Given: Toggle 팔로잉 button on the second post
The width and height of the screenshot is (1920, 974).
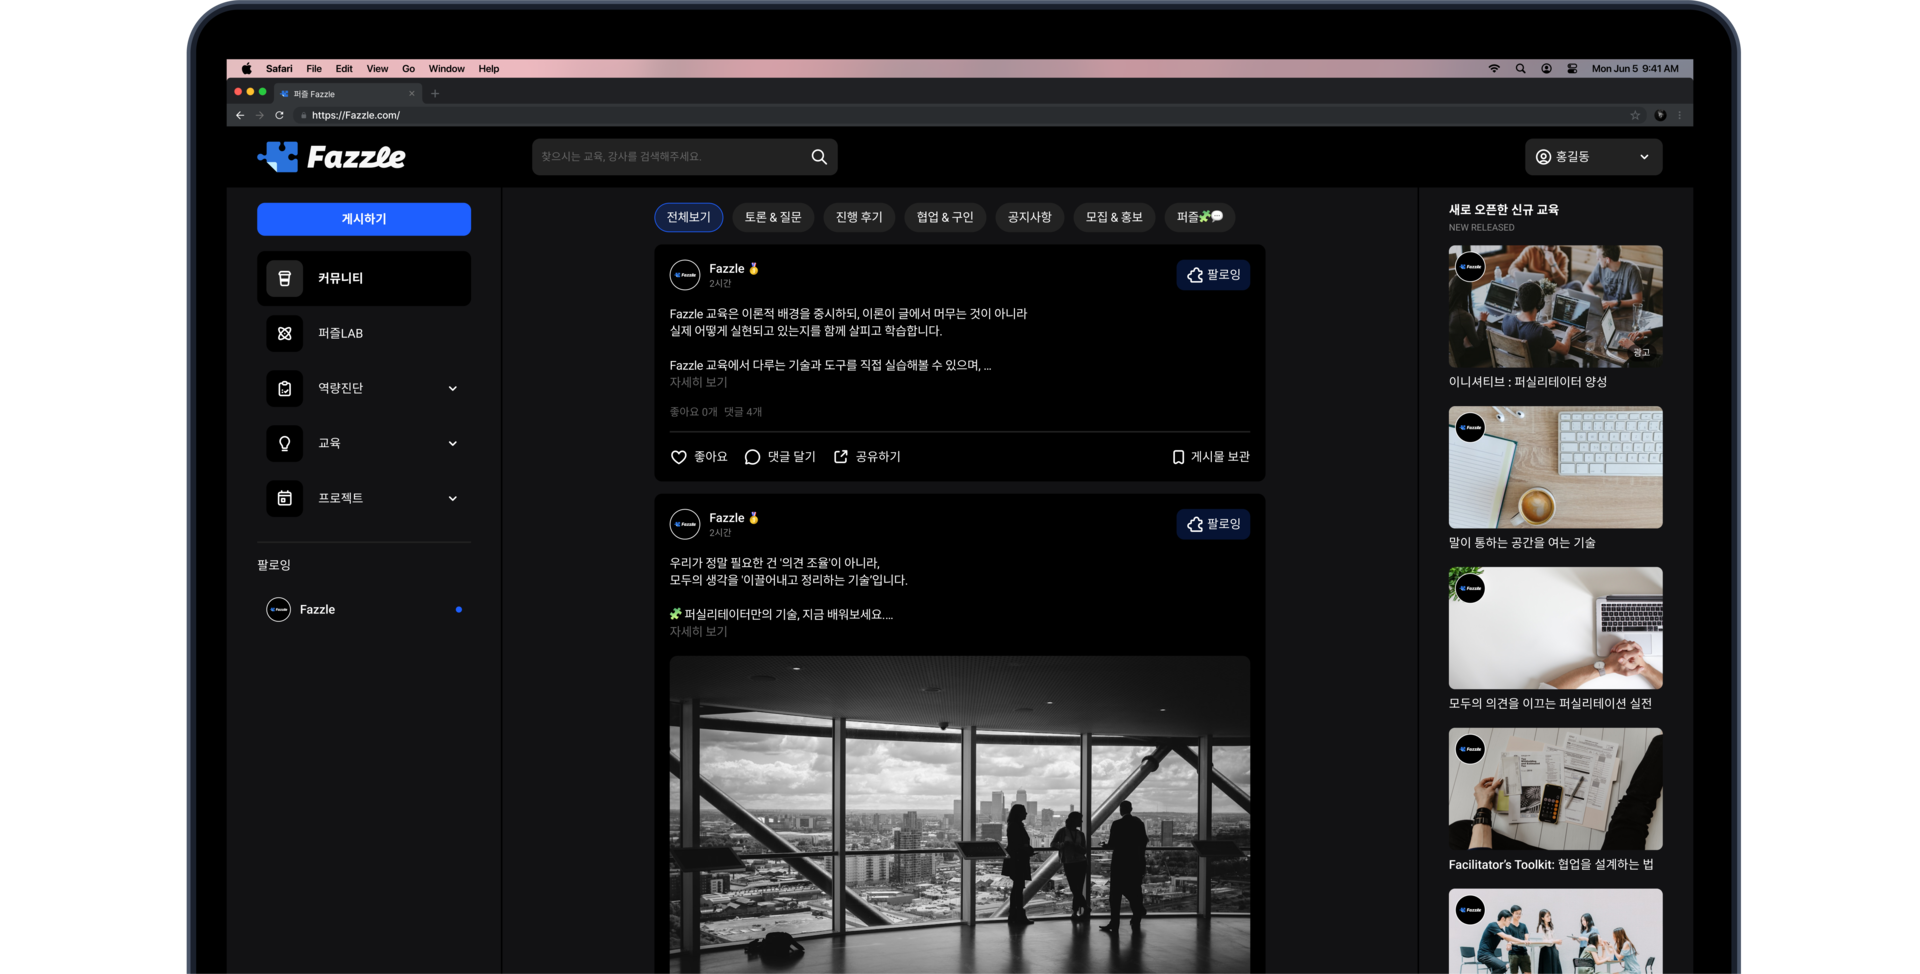Looking at the screenshot, I should [1213, 524].
